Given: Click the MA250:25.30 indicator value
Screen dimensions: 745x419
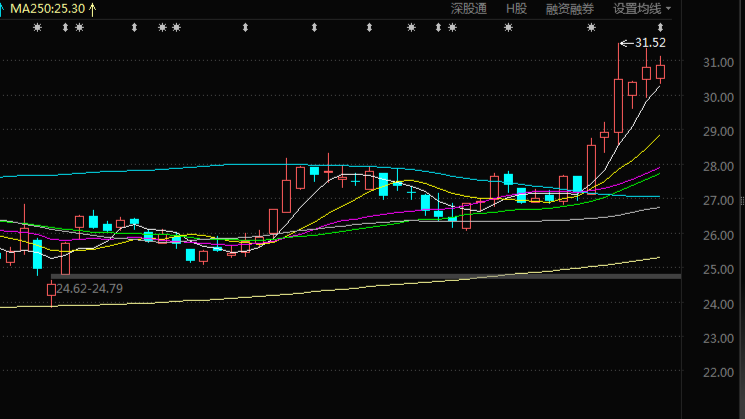Looking at the screenshot, I should point(48,9).
